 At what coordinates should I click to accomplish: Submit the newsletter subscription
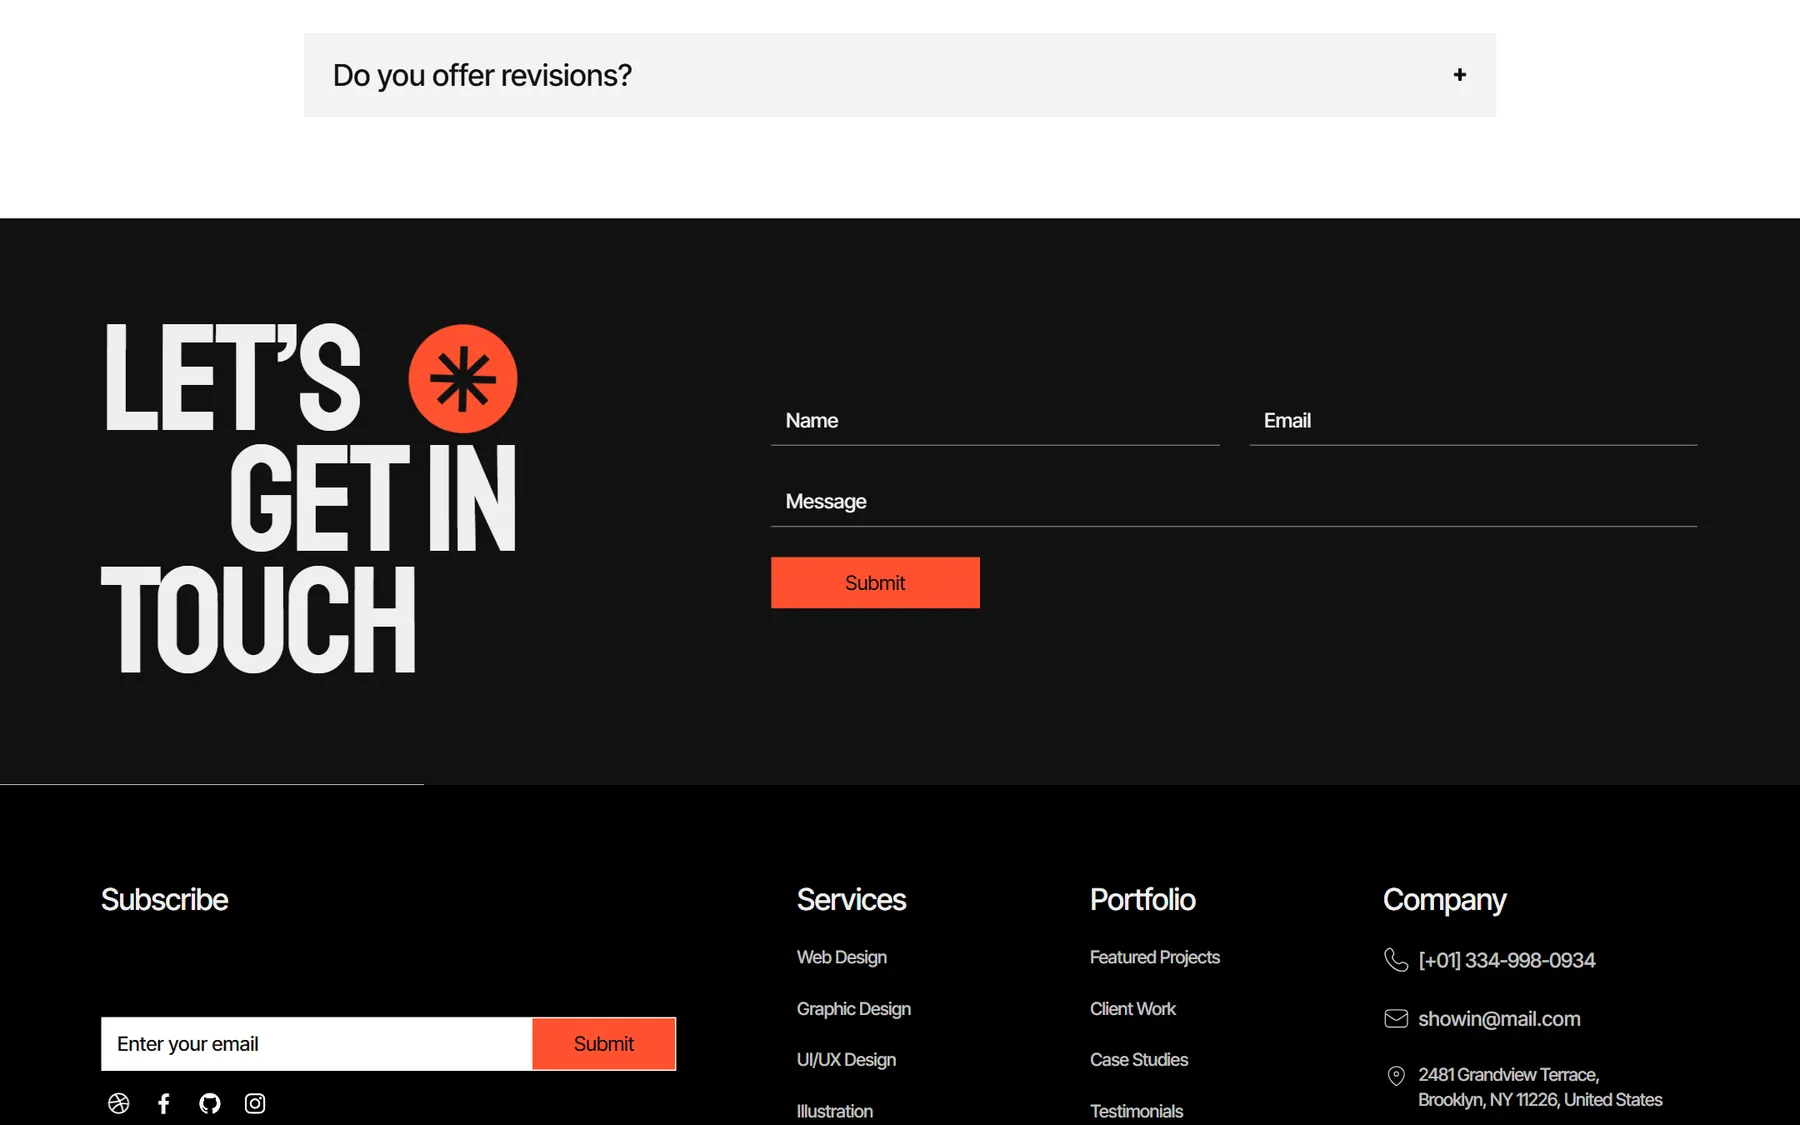coord(604,1044)
